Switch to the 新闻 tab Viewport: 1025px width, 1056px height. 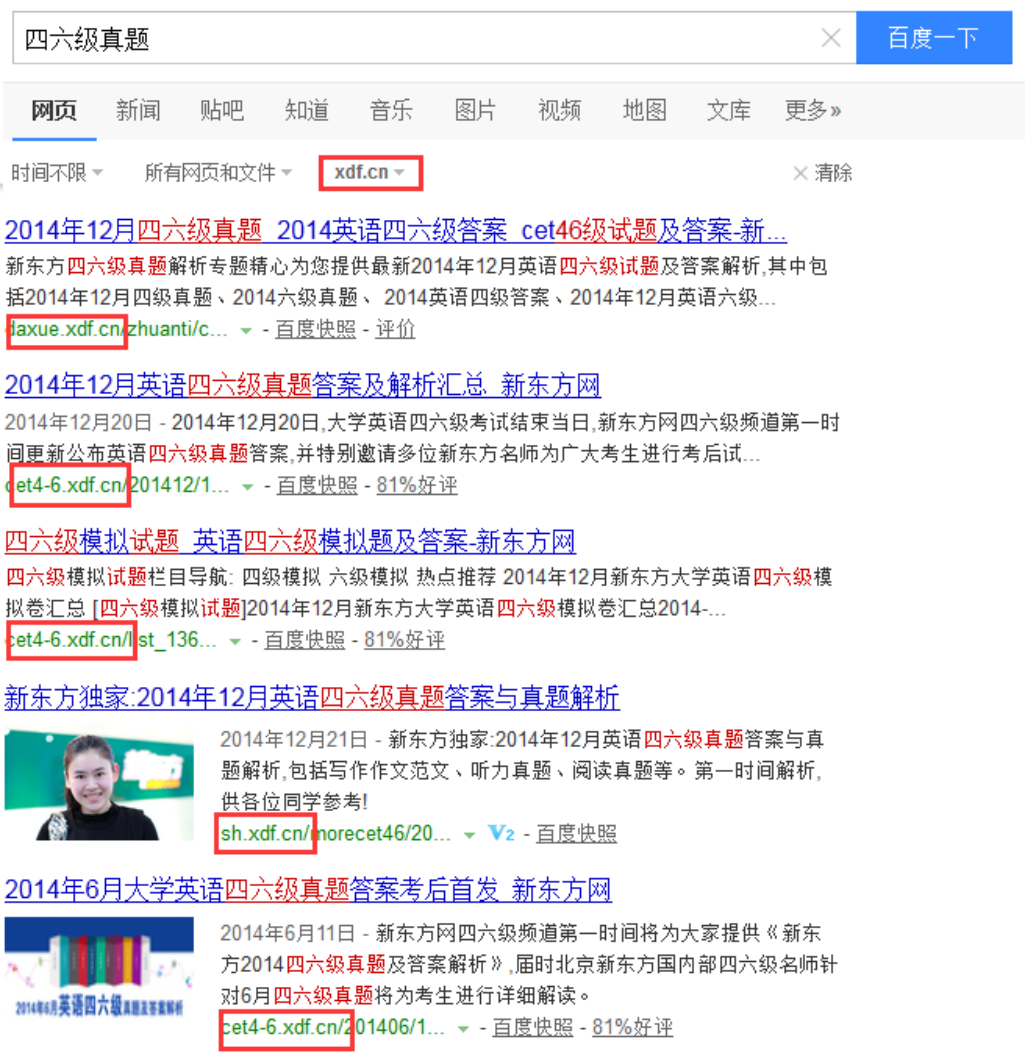point(138,110)
